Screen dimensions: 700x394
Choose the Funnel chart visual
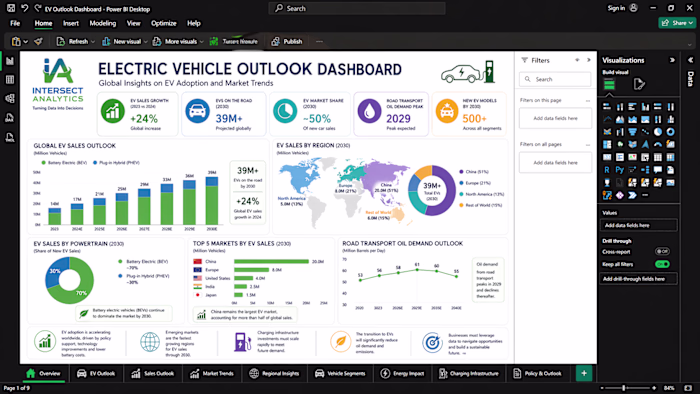point(632,132)
